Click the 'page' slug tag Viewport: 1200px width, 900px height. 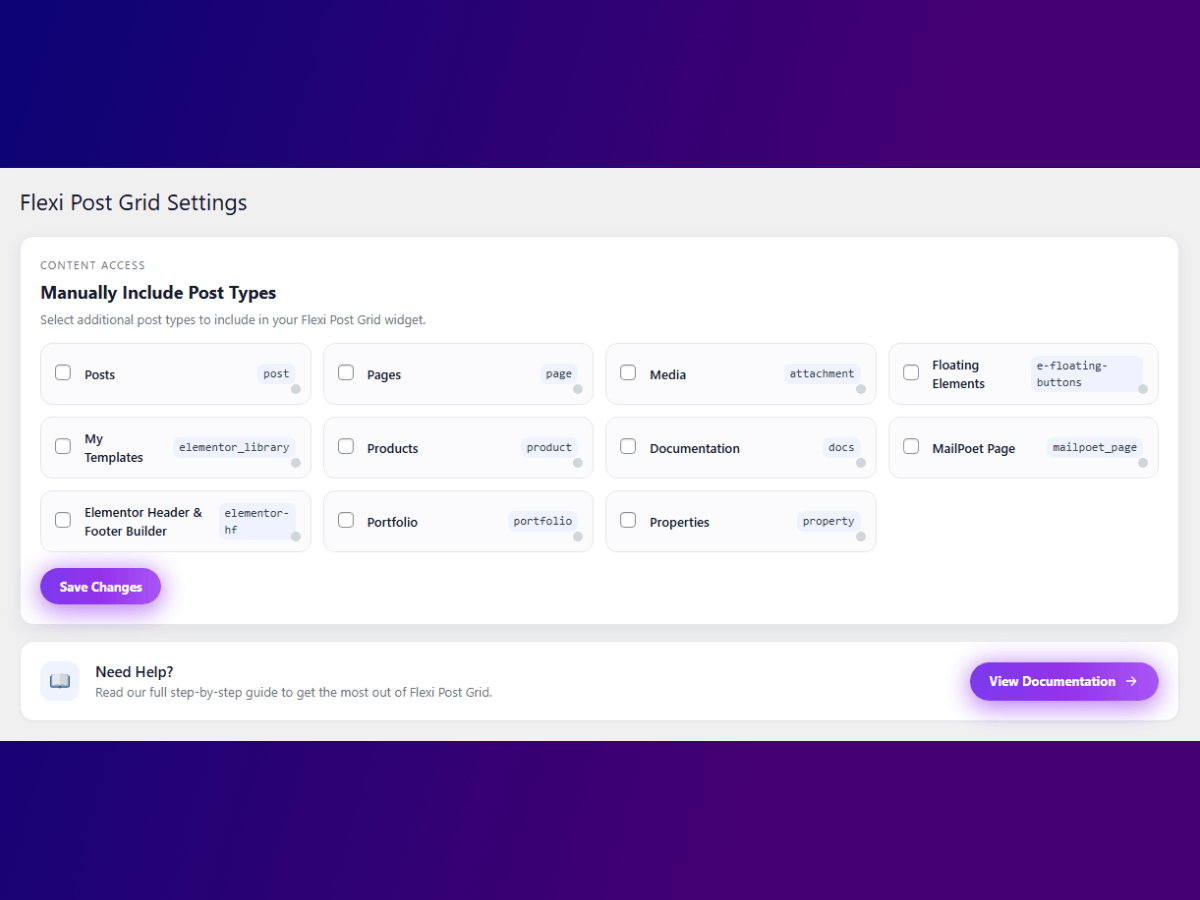[x=559, y=374]
